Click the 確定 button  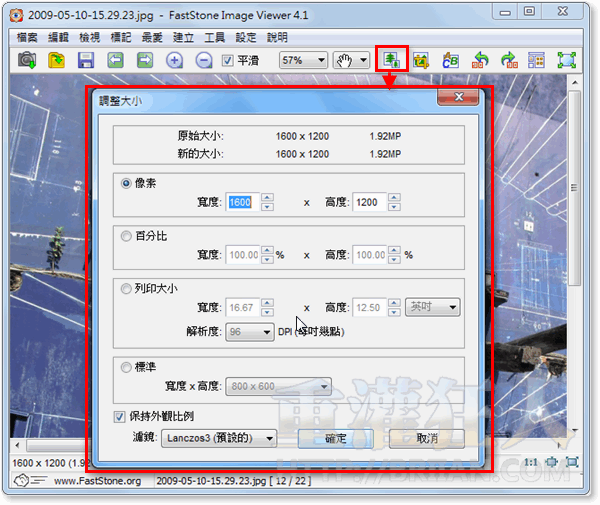tap(335, 438)
